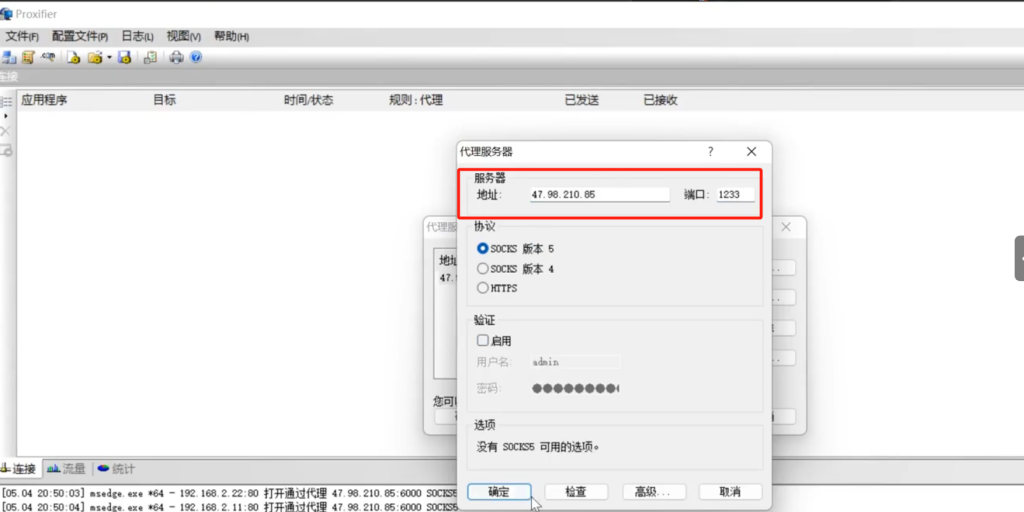
Task: Select SOCKS 版本 4 radio button
Action: pyautogui.click(x=483, y=268)
